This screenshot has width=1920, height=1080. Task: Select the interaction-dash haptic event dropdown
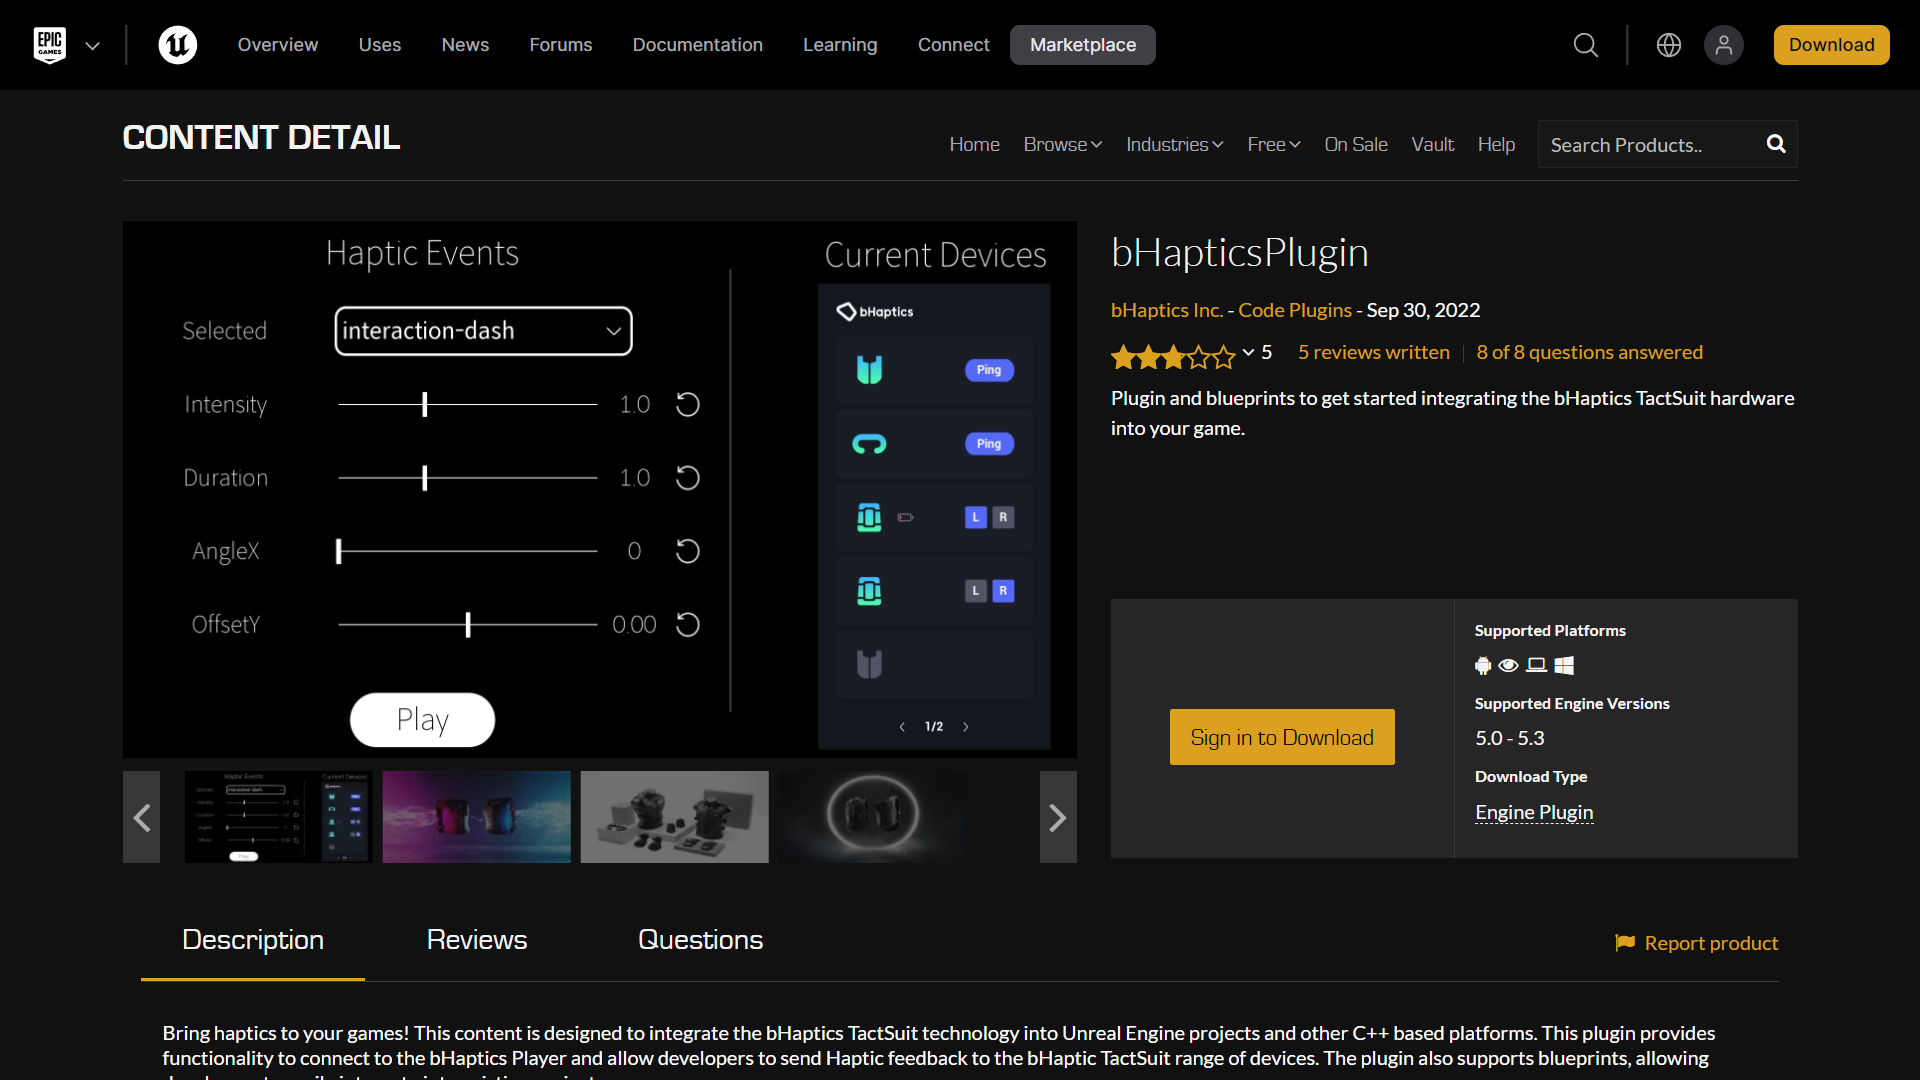[481, 331]
